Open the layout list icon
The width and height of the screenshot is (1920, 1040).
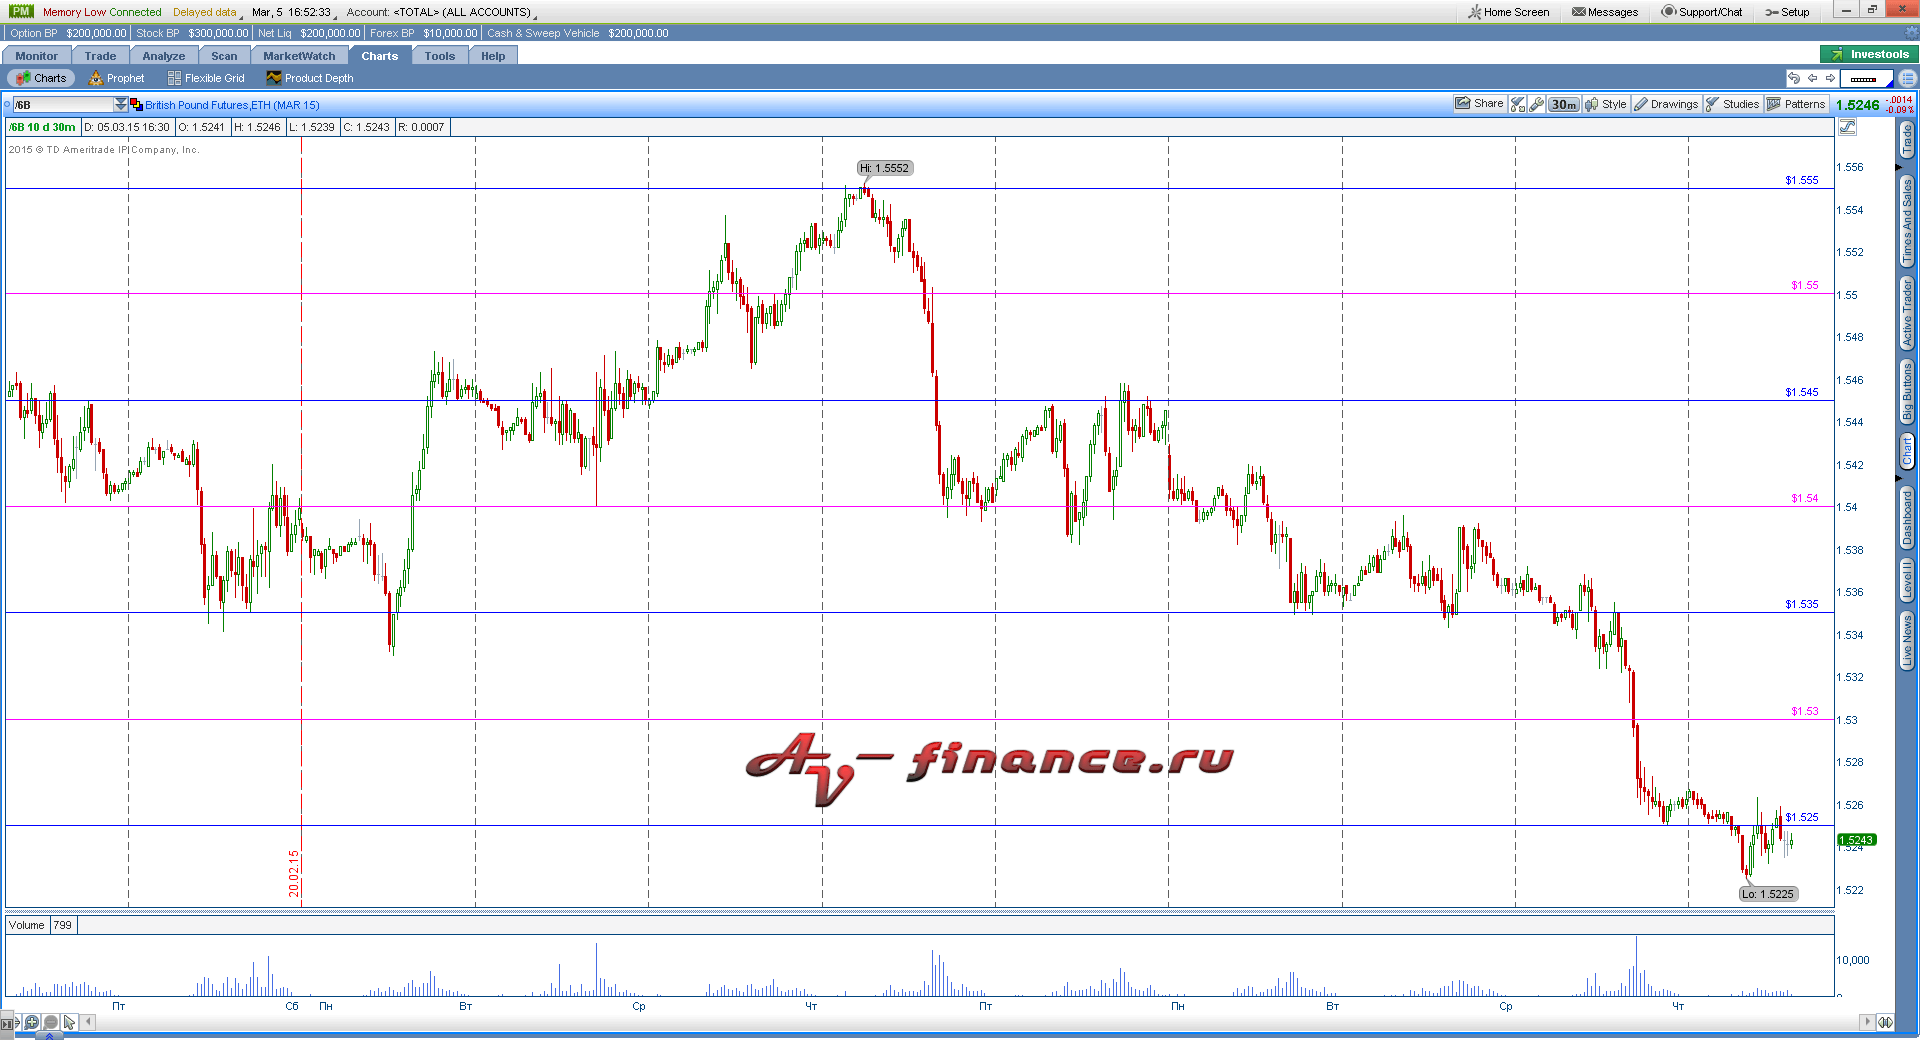1908,78
